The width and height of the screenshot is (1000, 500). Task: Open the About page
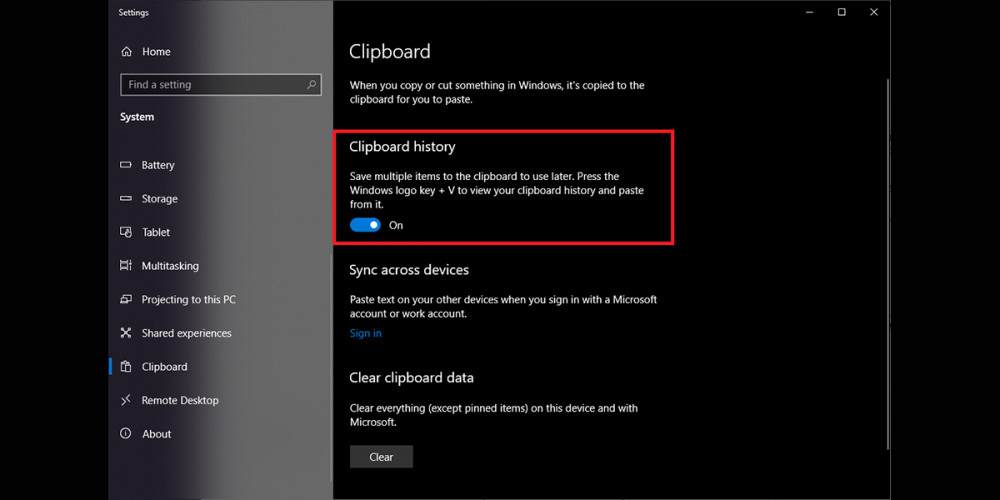156,434
